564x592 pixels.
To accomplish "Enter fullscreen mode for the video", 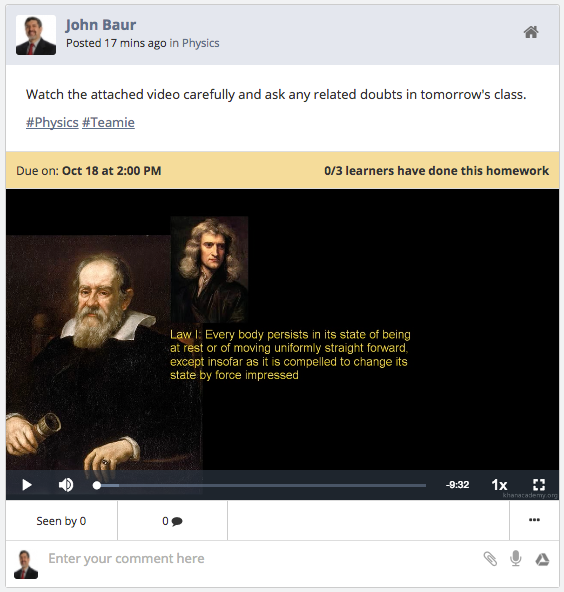I will pyautogui.click(x=539, y=485).
